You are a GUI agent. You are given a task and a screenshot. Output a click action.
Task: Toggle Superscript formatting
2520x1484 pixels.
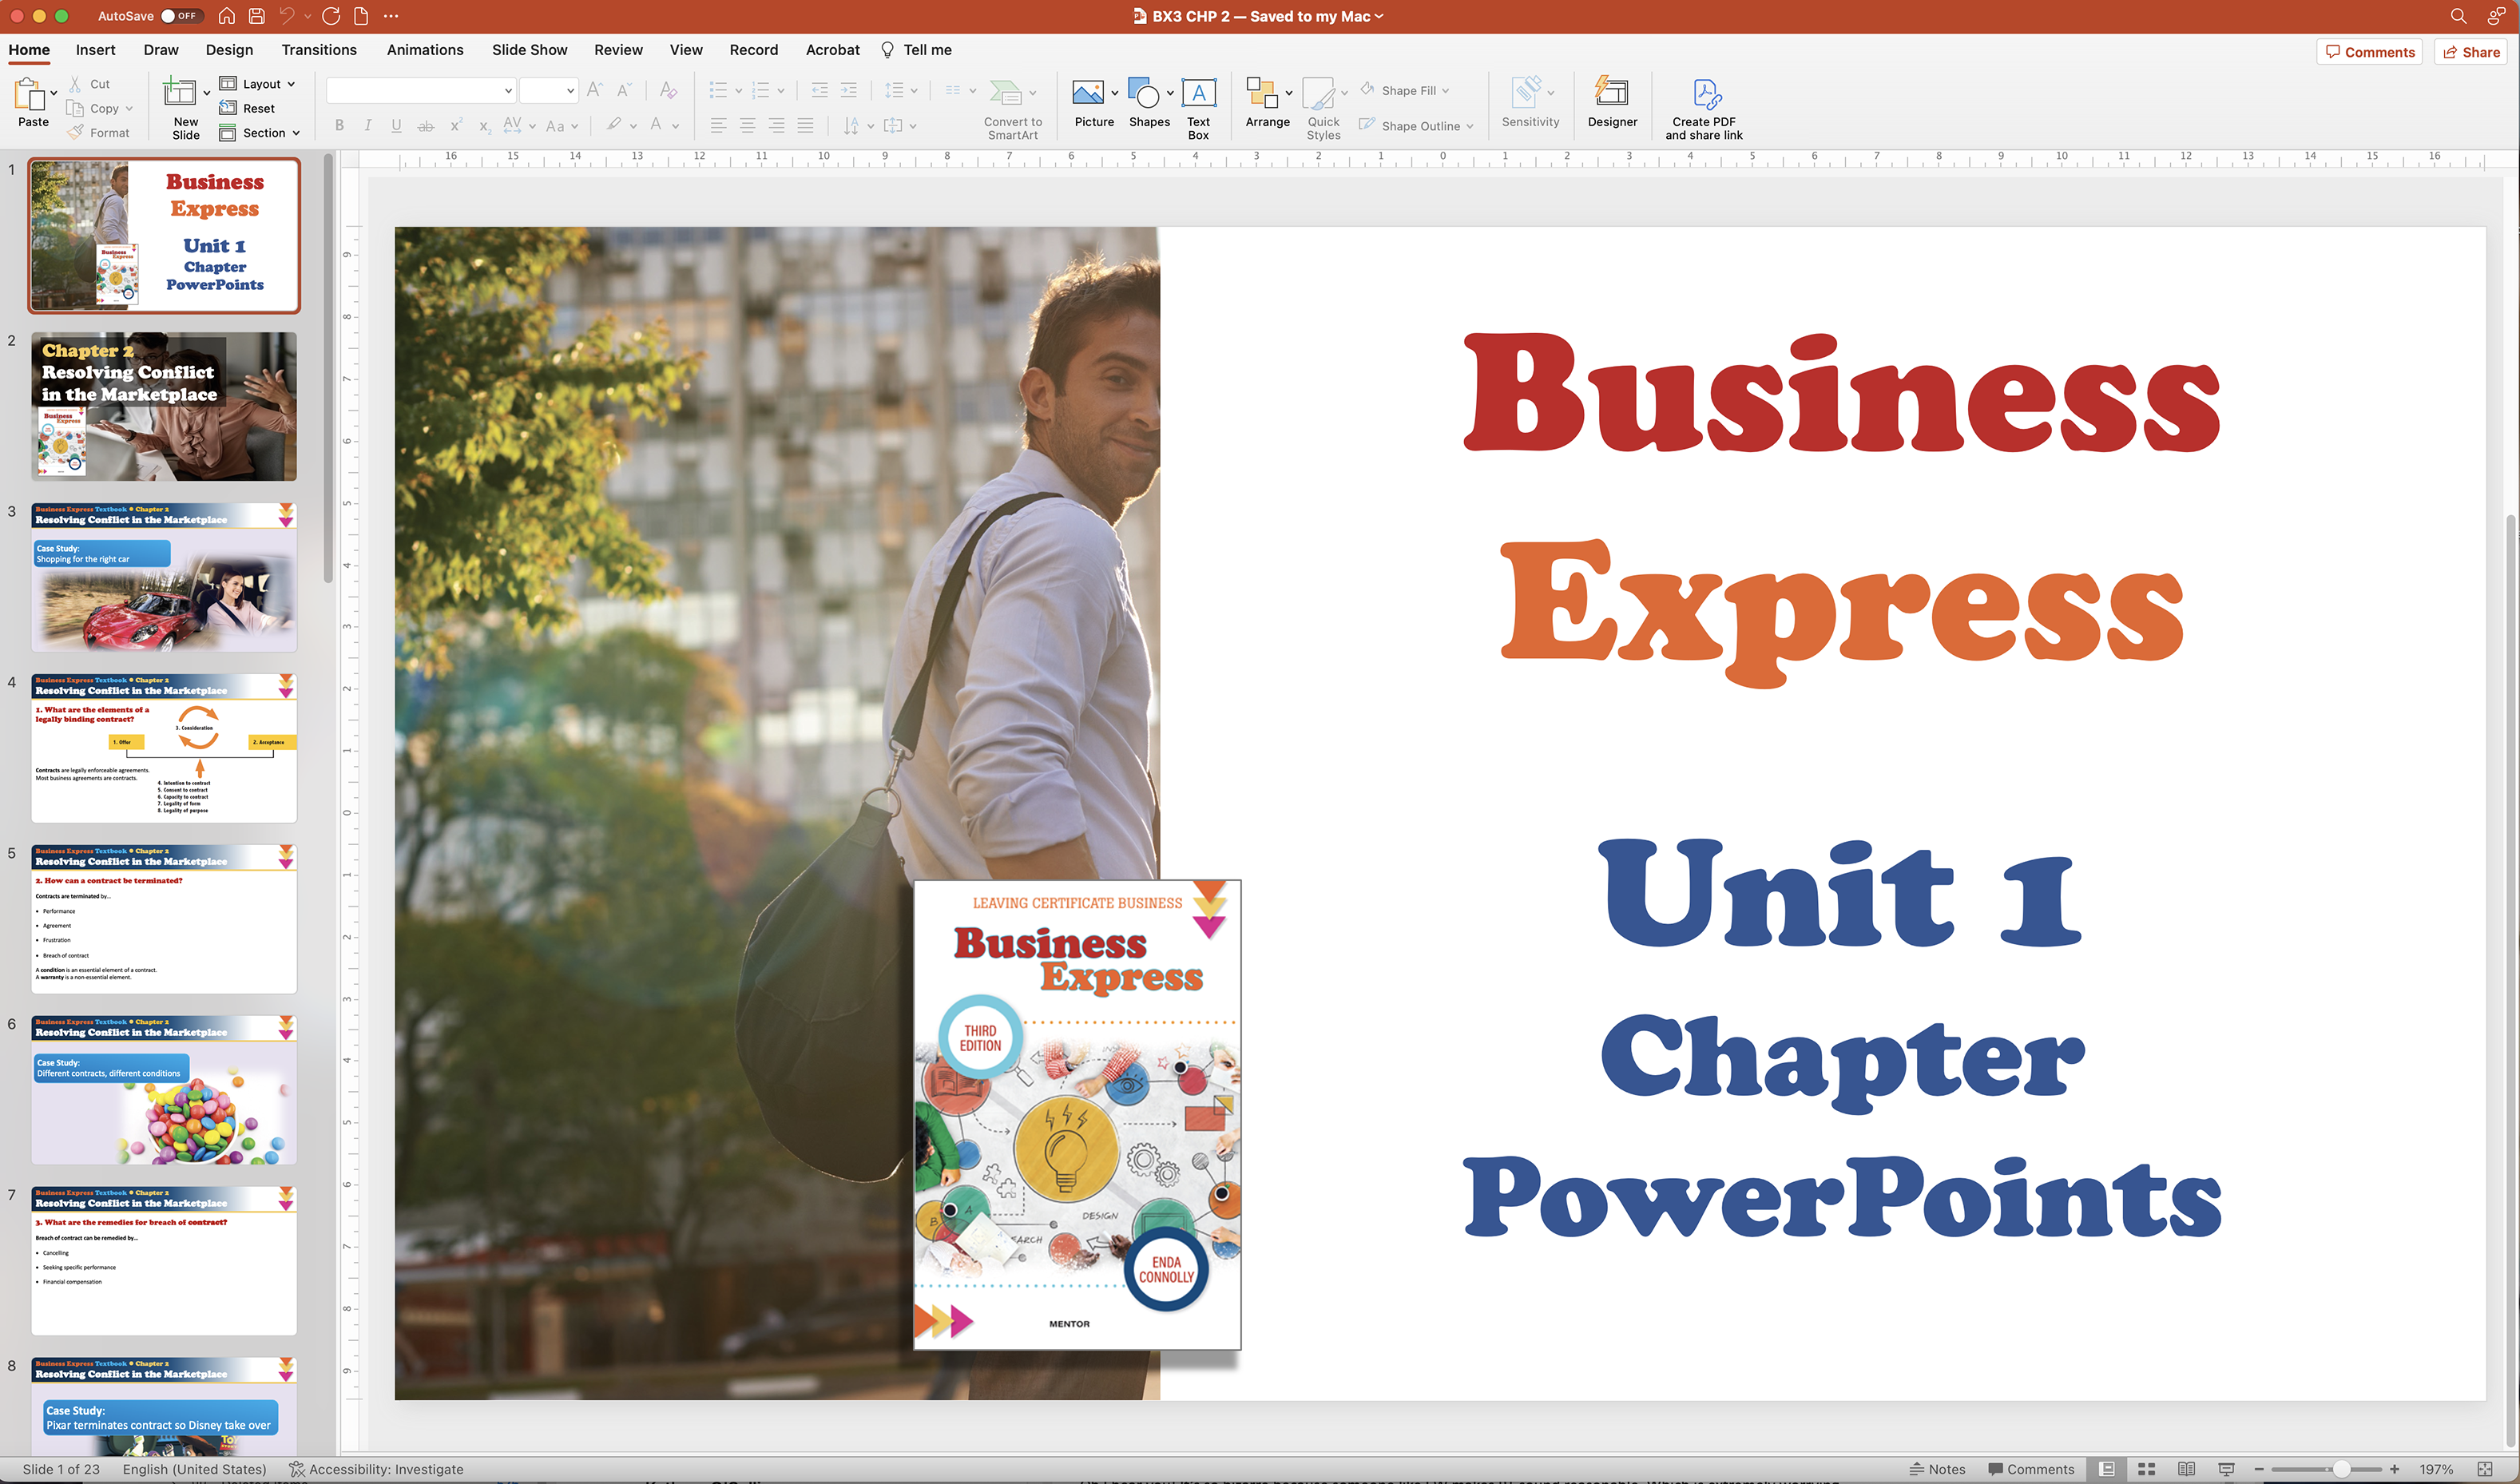click(456, 126)
